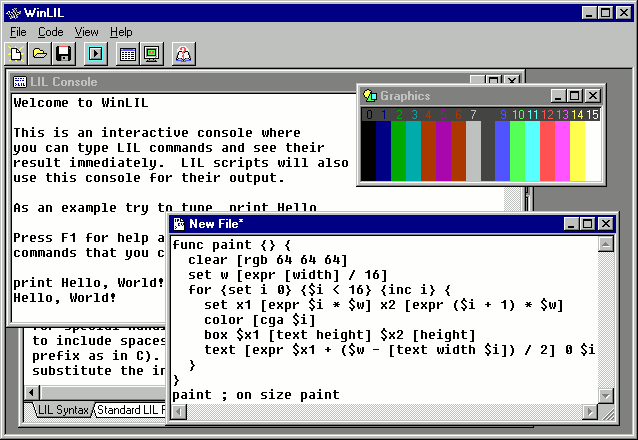Open help via the book icon
The image size is (638, 440).
click(x=183, y=54)
